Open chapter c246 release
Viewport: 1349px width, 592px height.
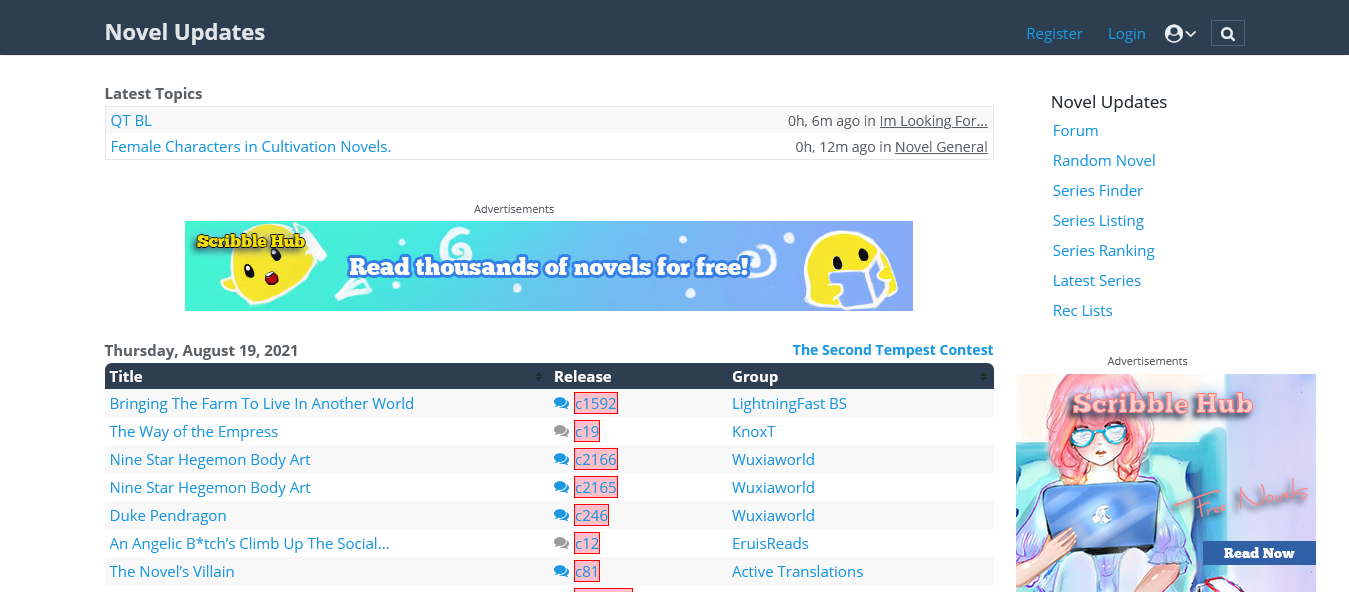591,516
